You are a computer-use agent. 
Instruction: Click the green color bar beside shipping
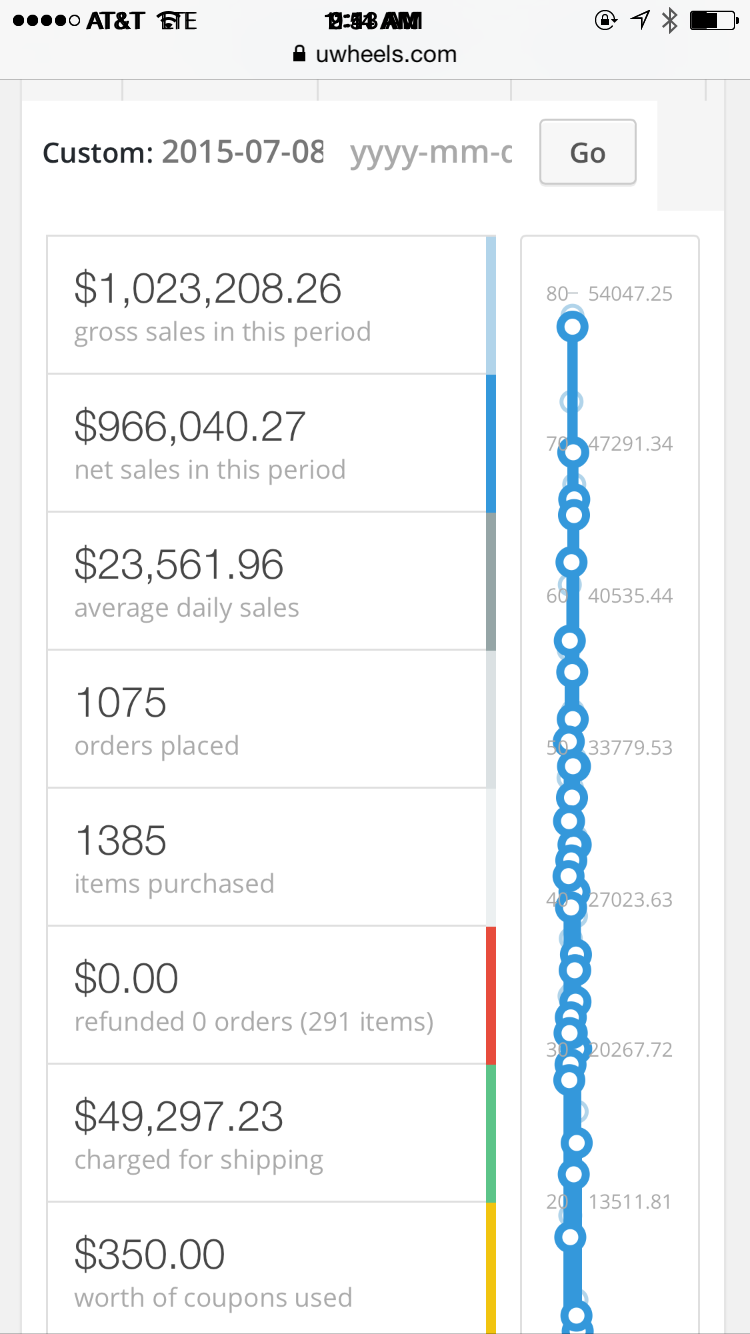(x=491, y=1133)
